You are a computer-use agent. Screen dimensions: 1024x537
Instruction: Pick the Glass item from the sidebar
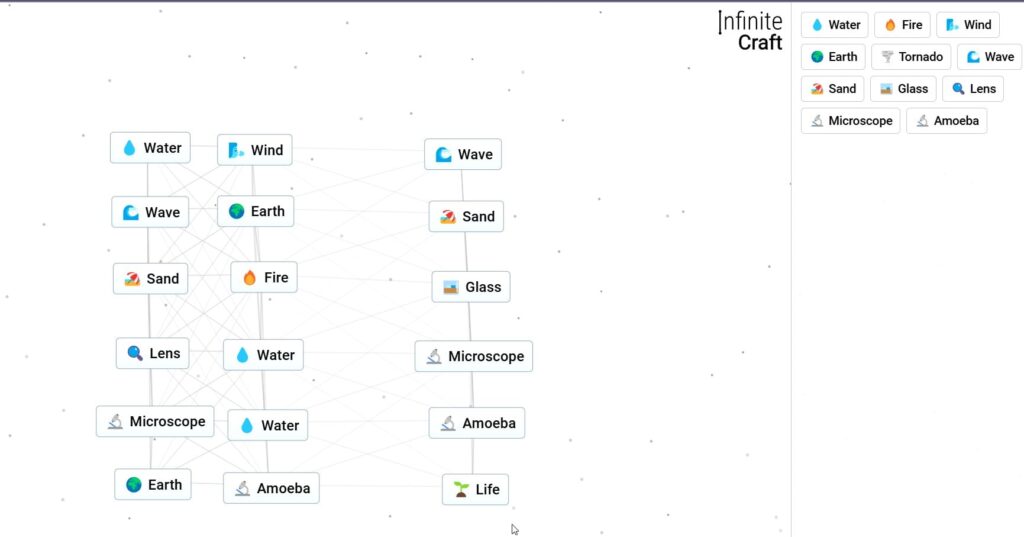point(903,89)
